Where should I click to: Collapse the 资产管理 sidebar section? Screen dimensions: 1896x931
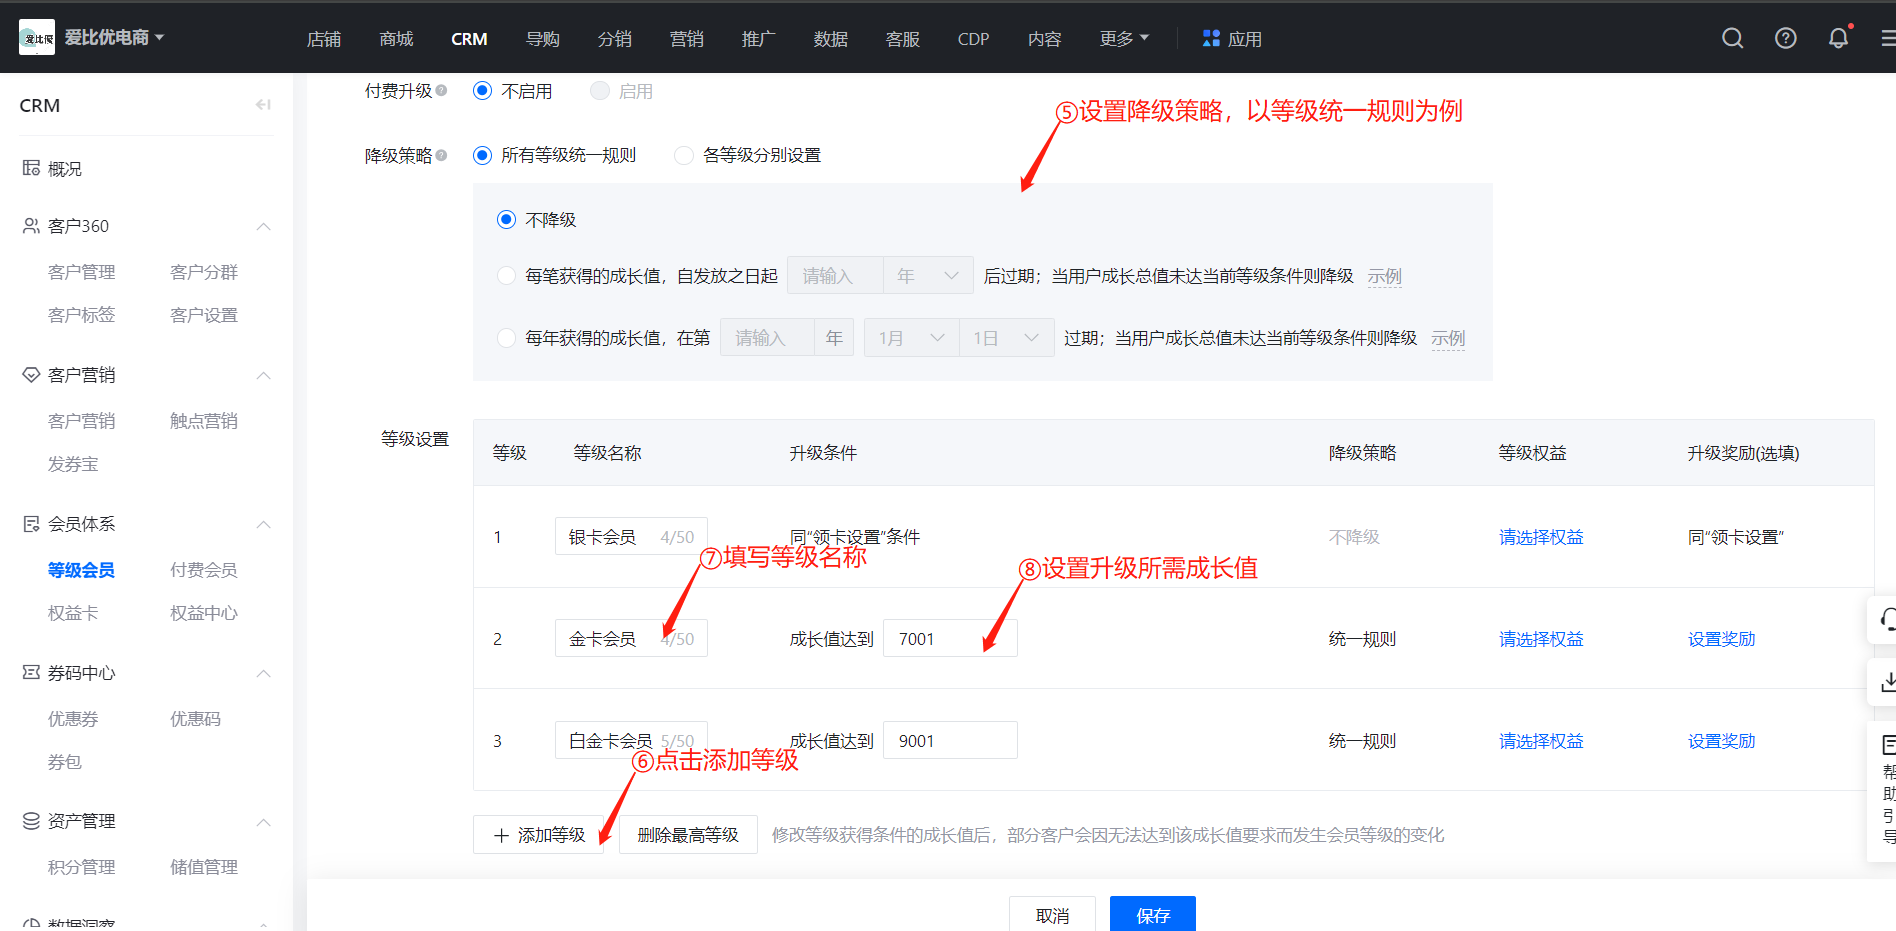coord(264,821)
